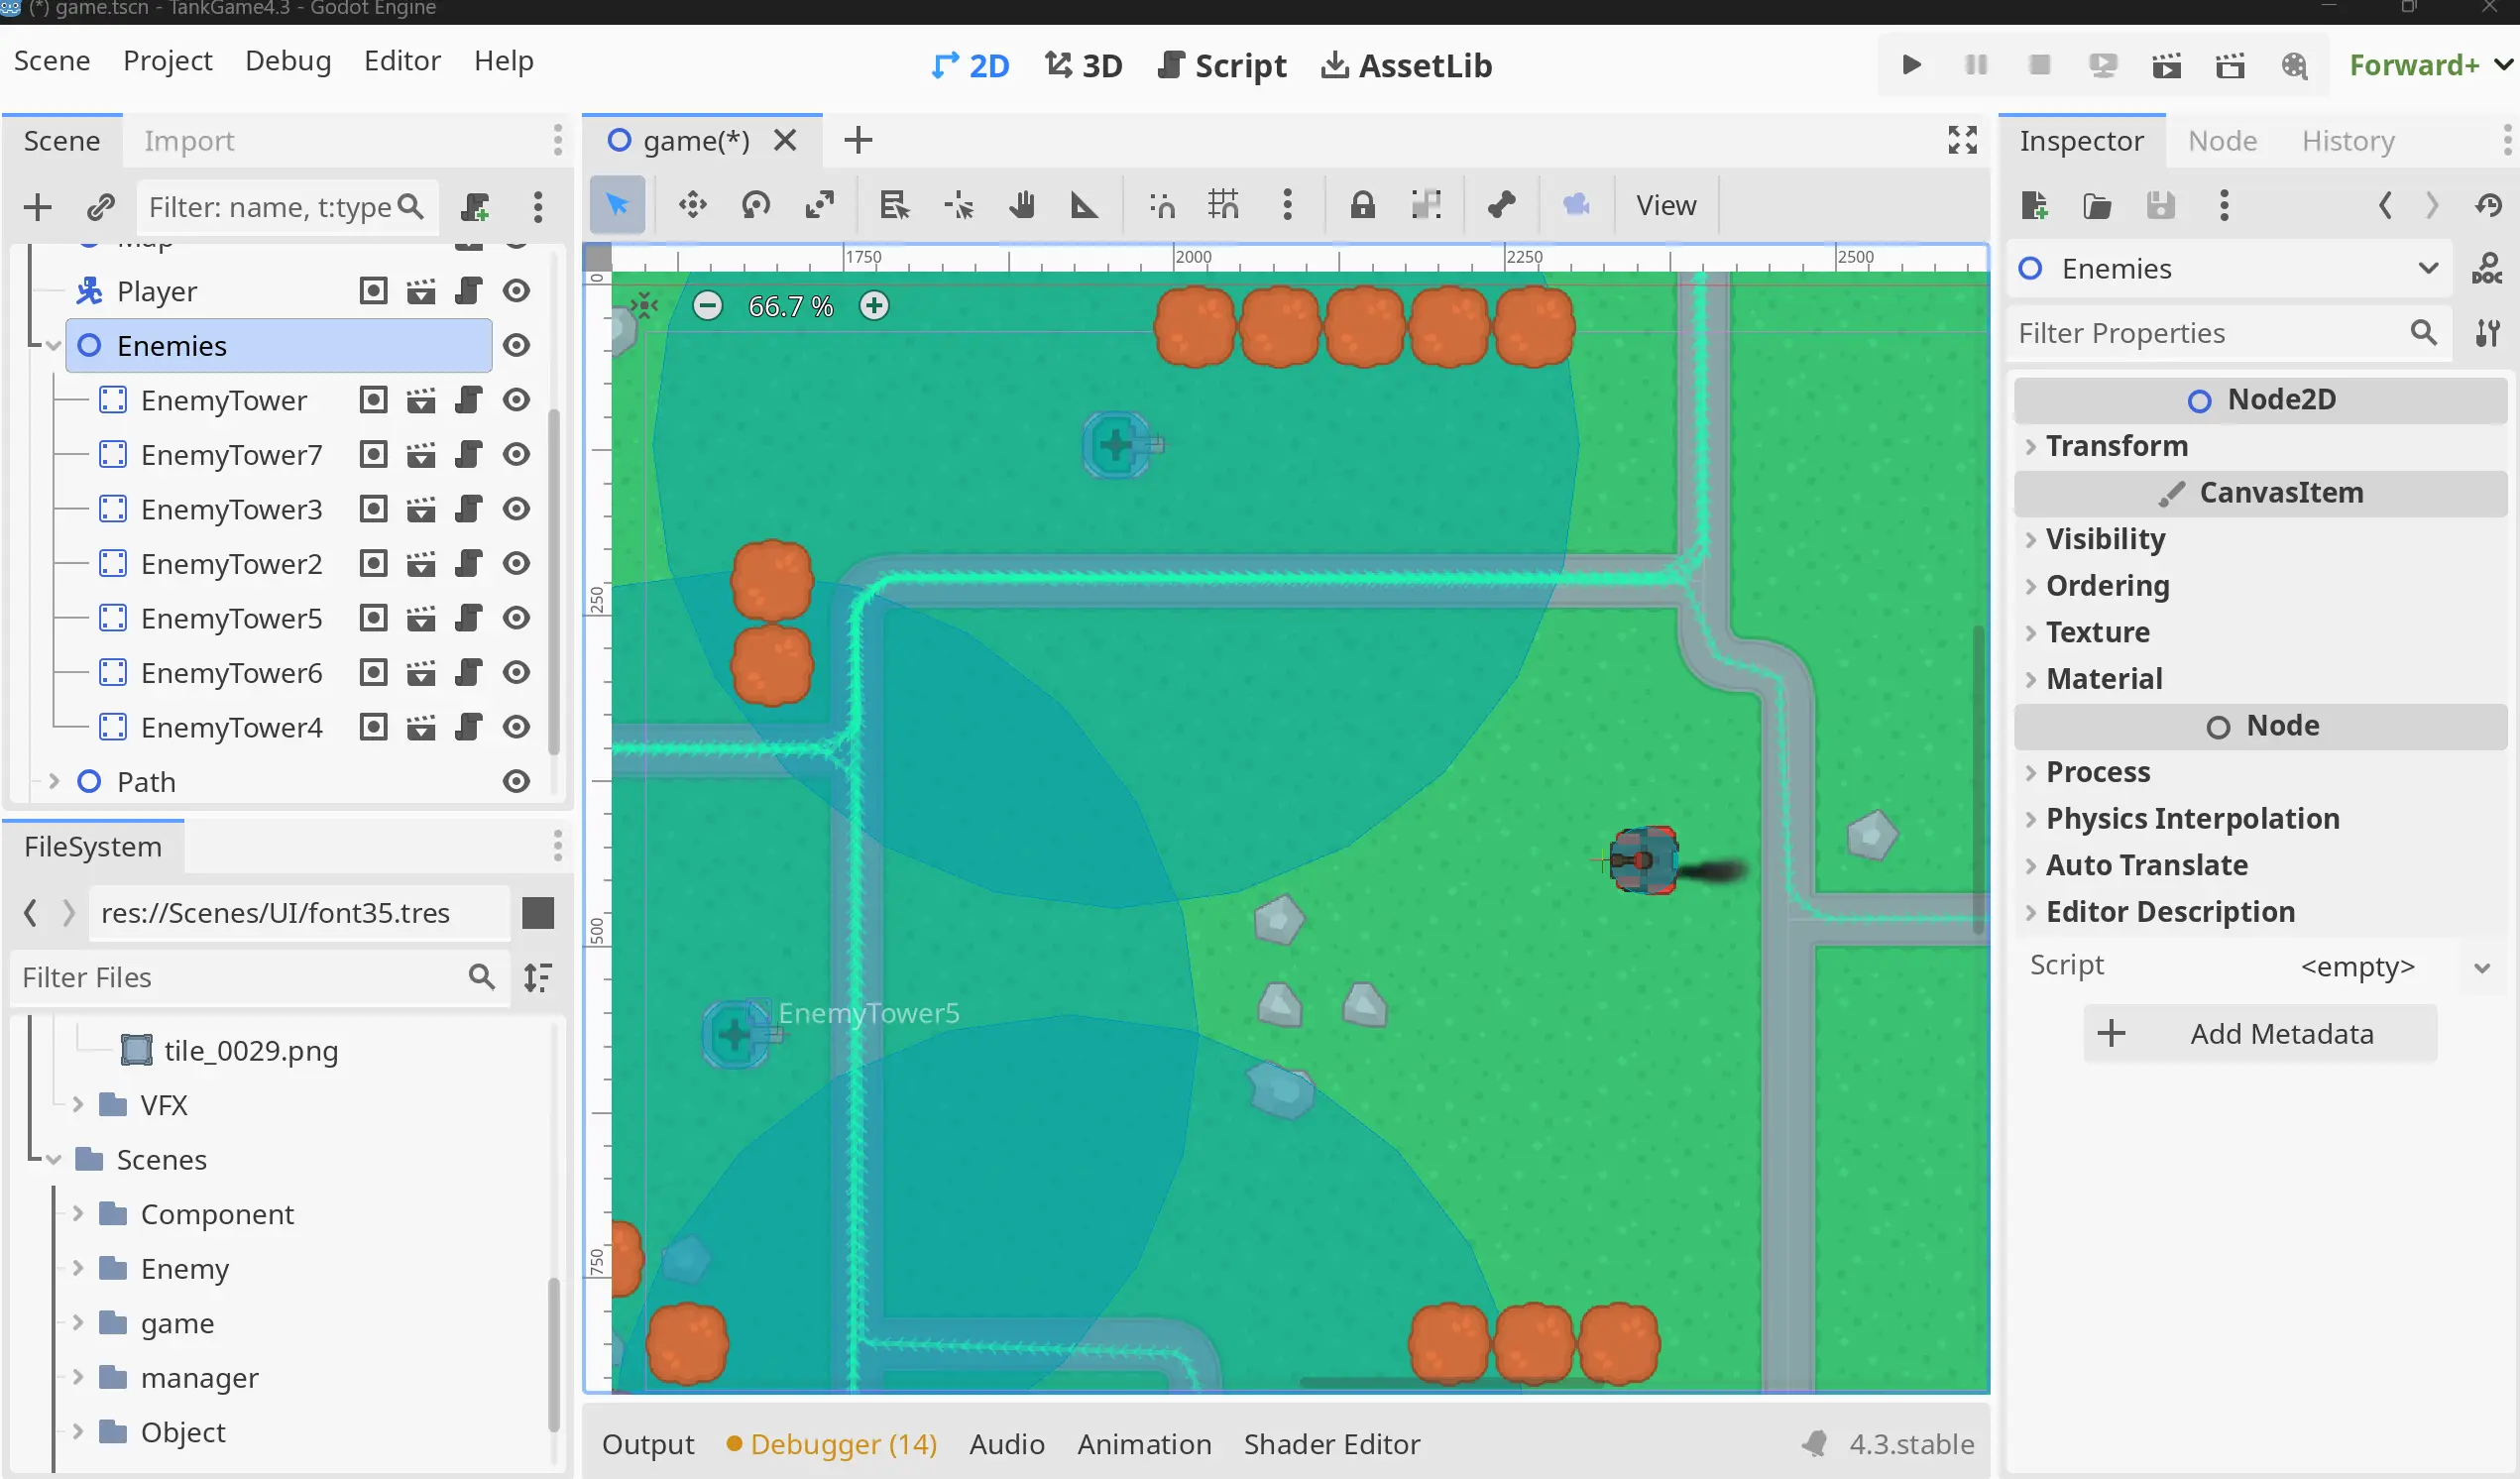2520x1479 pixels.
Task: Select the Select Mode arrow tool
Action: pyautogui.click(x=617, y=205)
